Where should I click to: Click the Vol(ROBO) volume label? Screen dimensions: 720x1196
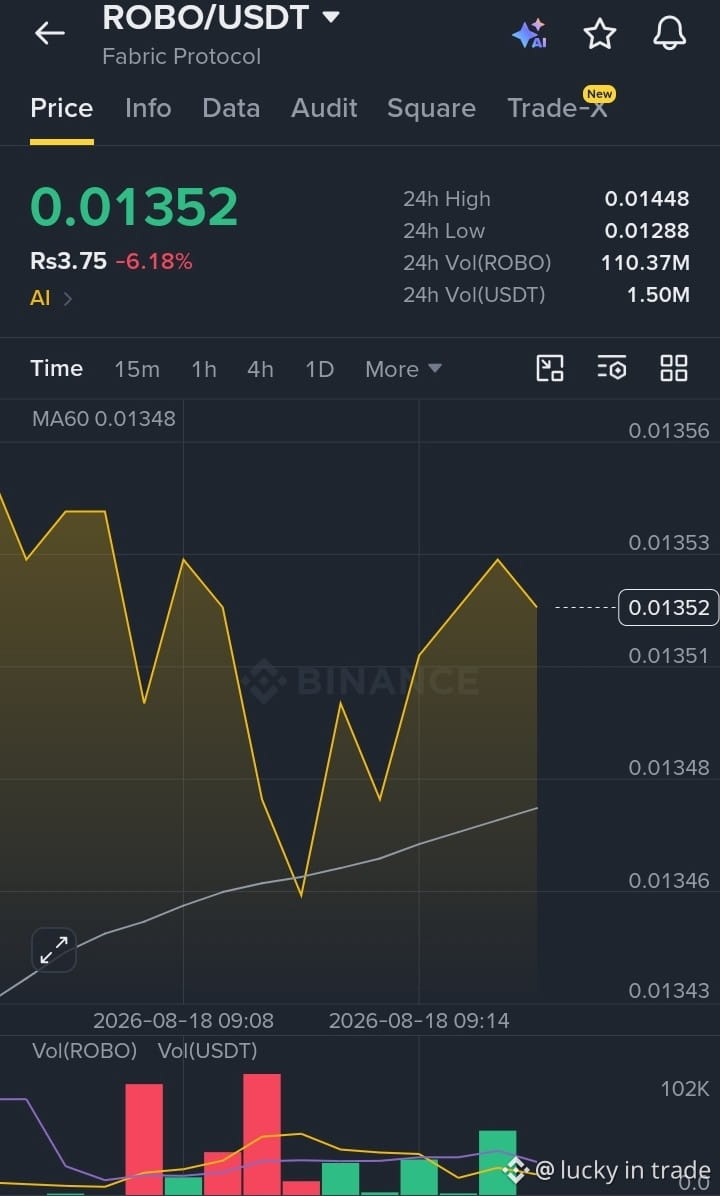(85, 1051)
